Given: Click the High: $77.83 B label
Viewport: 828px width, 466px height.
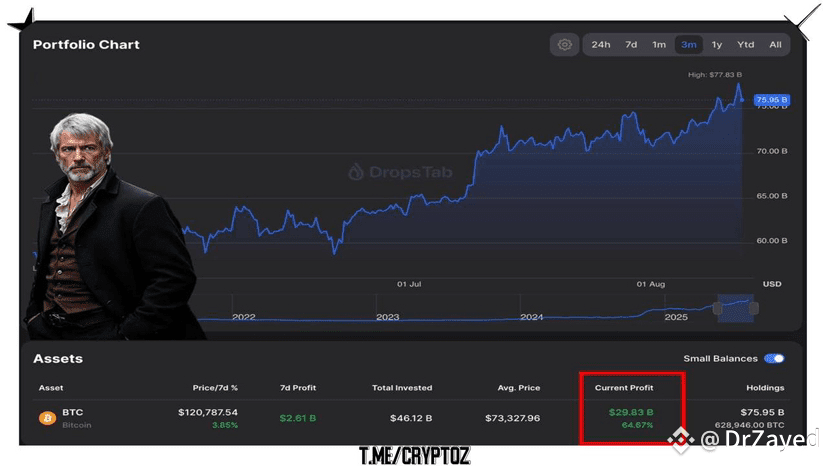Looking at the screenshot, I should click(714, 75).
